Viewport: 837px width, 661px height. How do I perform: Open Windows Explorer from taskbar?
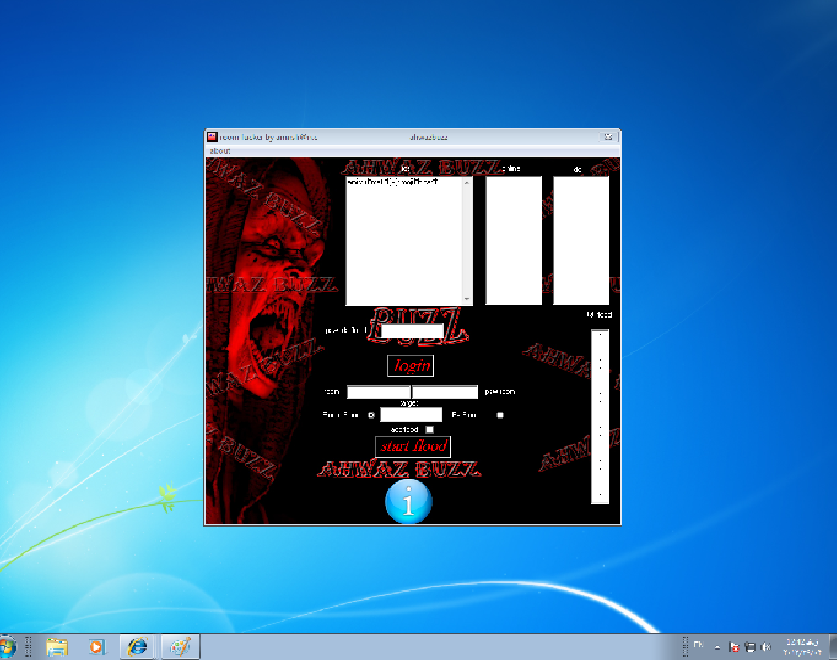click(57, 647)
